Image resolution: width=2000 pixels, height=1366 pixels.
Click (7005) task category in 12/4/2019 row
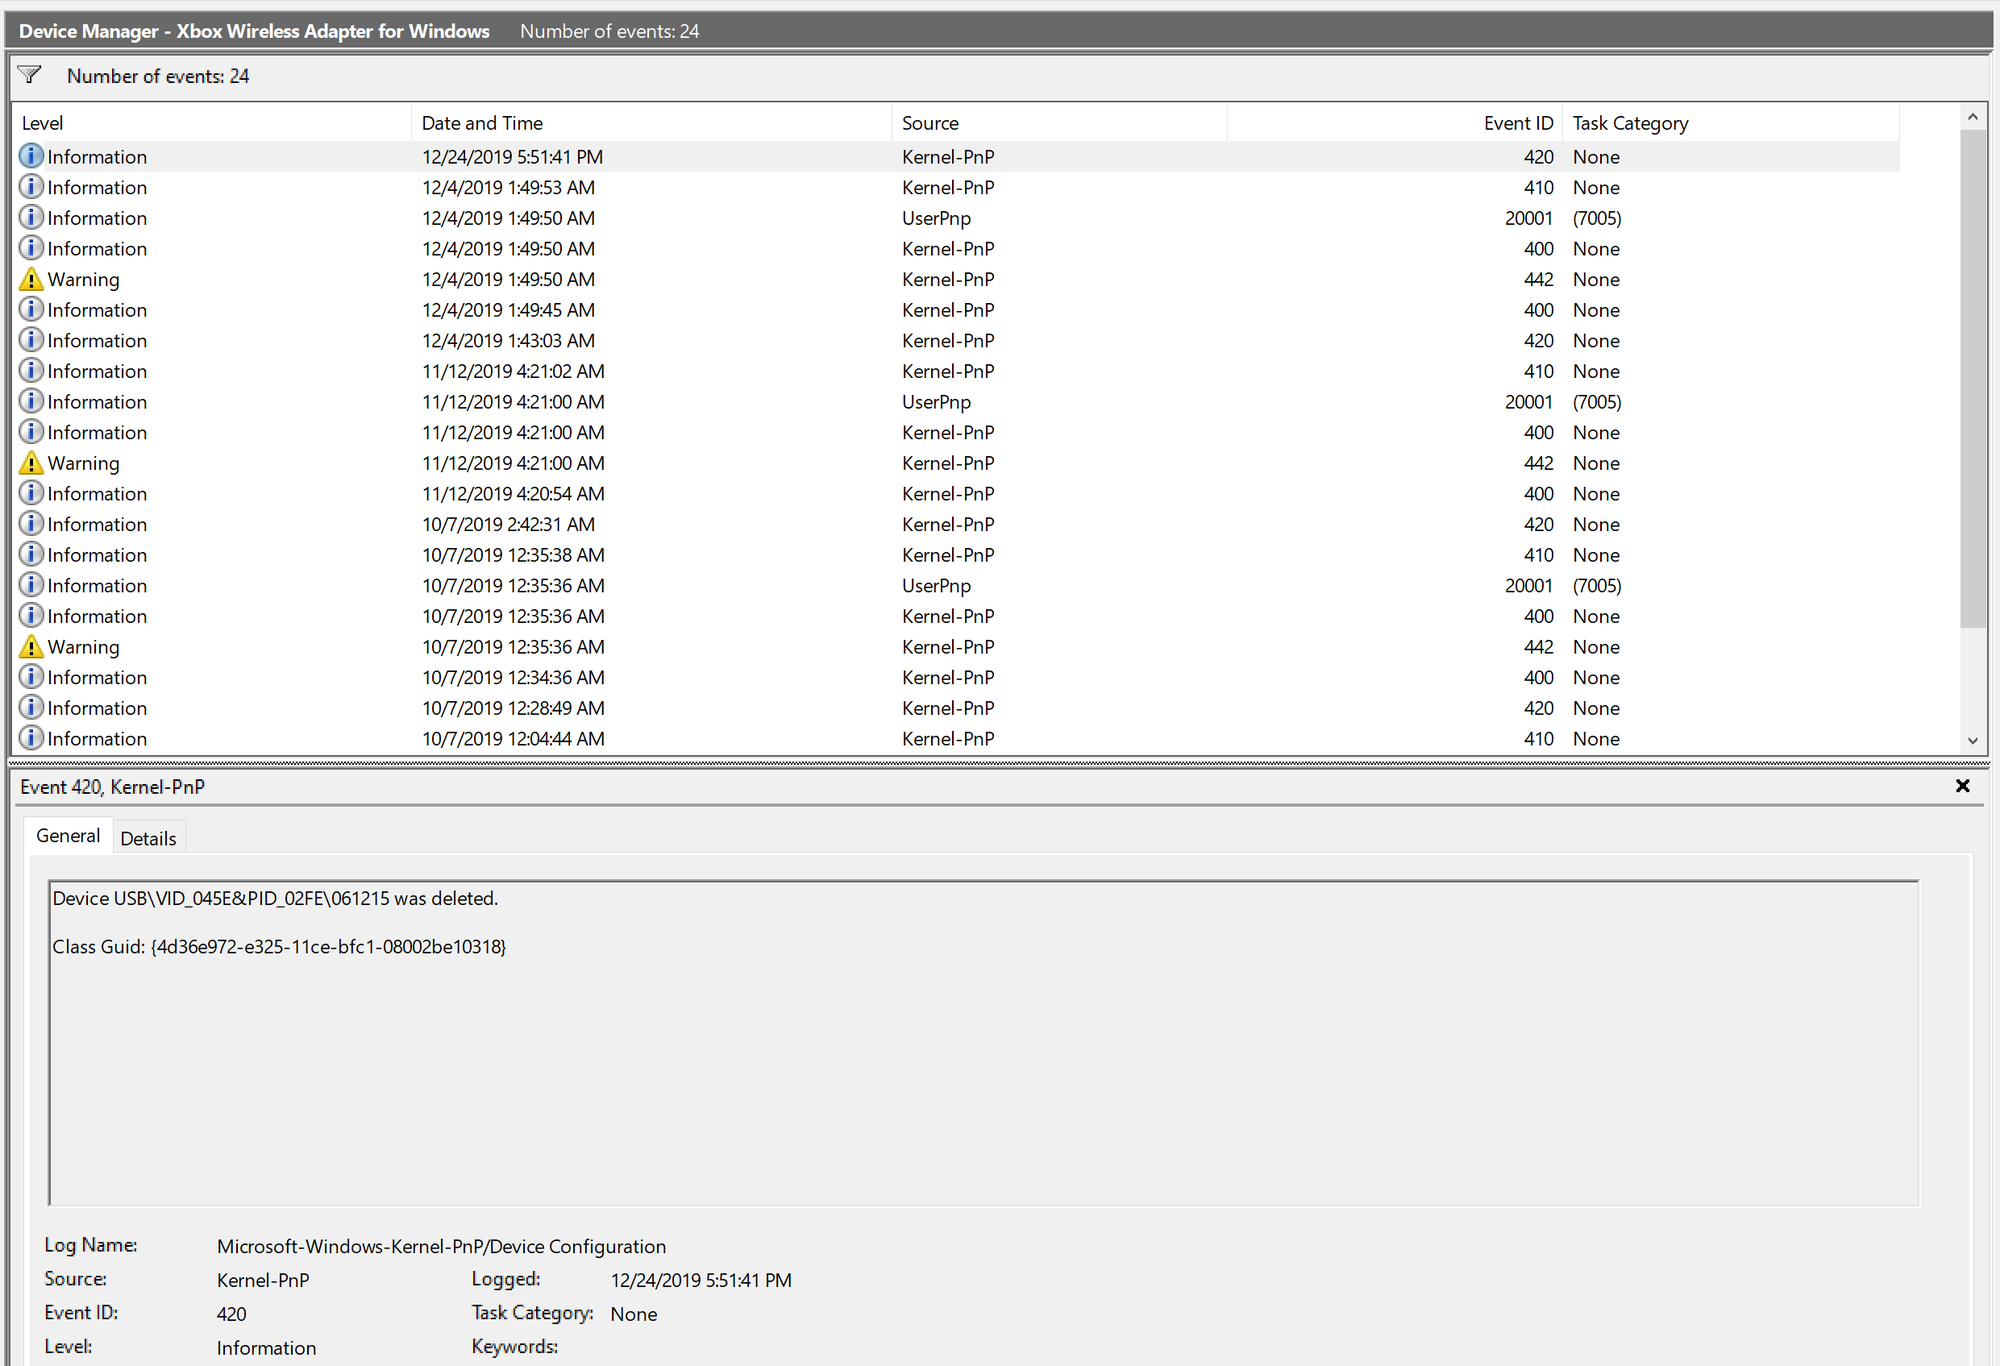[x=1597, y=218]
